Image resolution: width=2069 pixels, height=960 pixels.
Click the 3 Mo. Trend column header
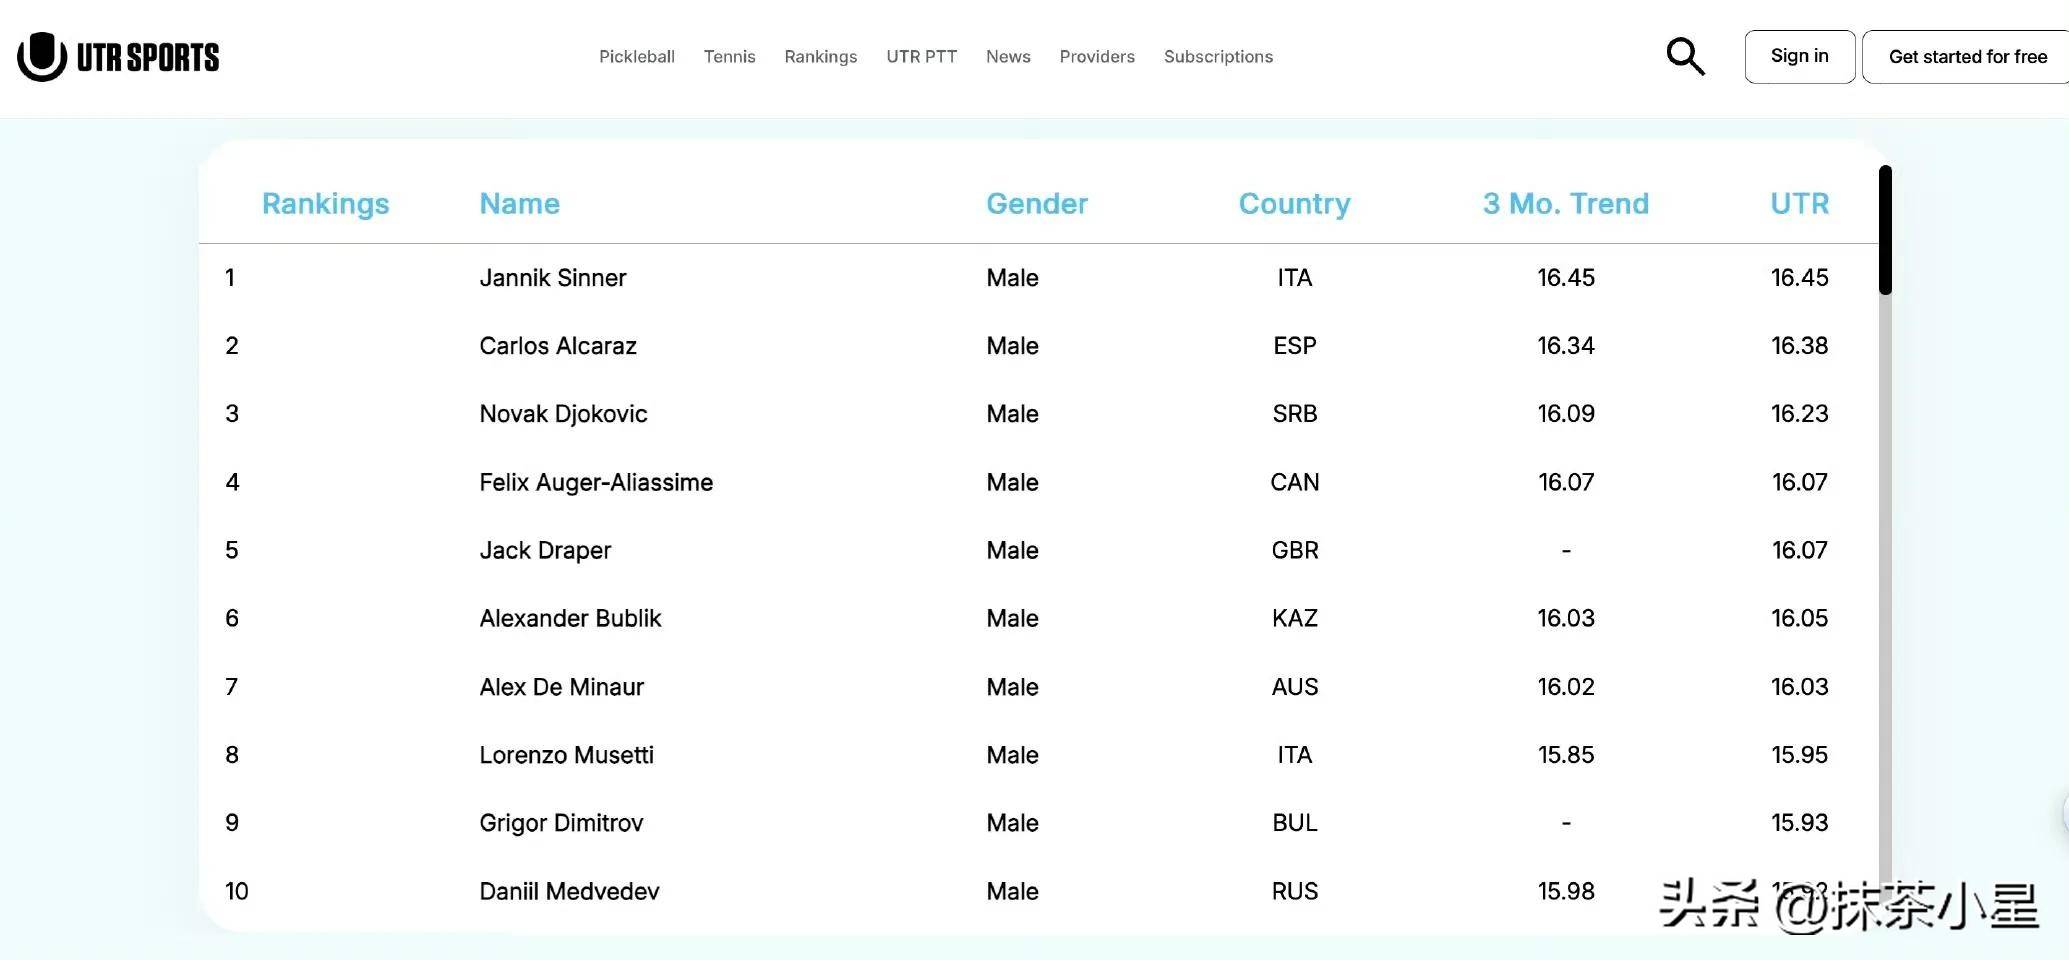click(x=1565, y=204)
